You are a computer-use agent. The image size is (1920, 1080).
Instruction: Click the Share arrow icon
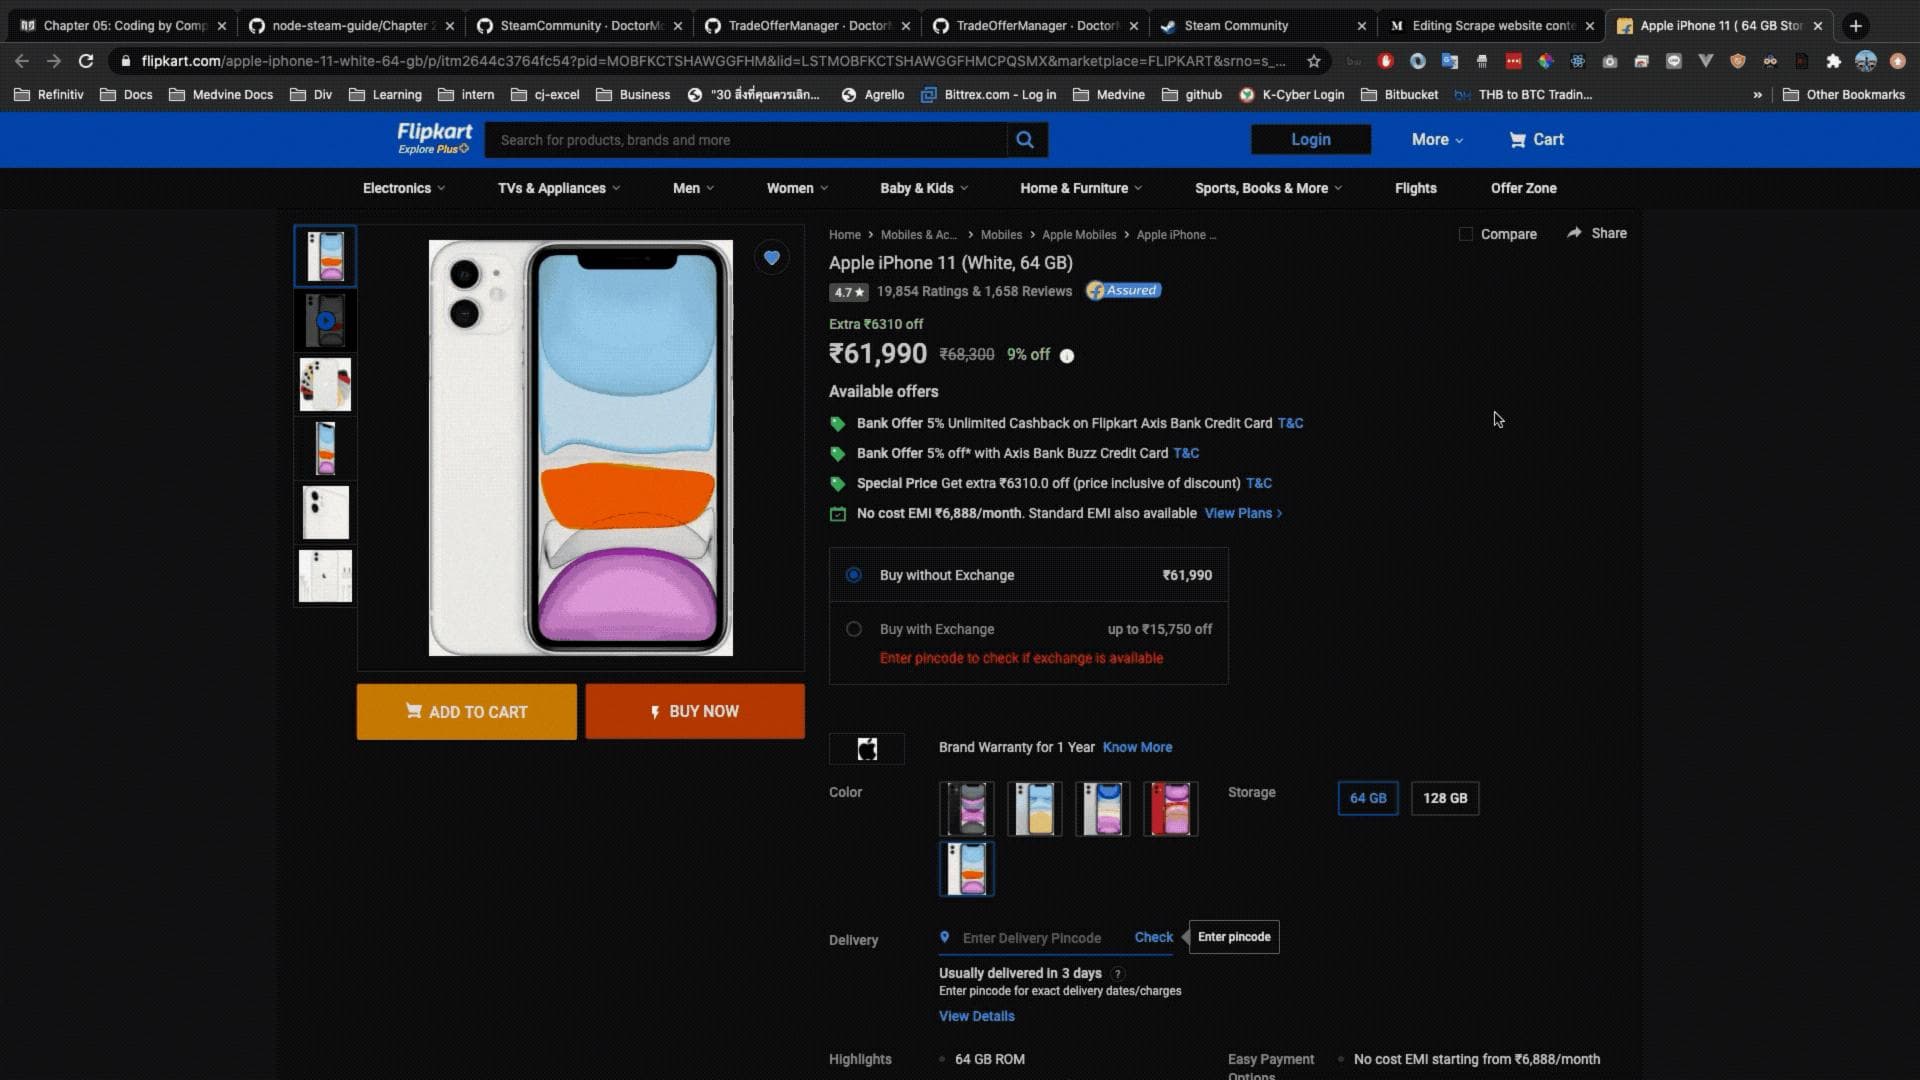1574,233
